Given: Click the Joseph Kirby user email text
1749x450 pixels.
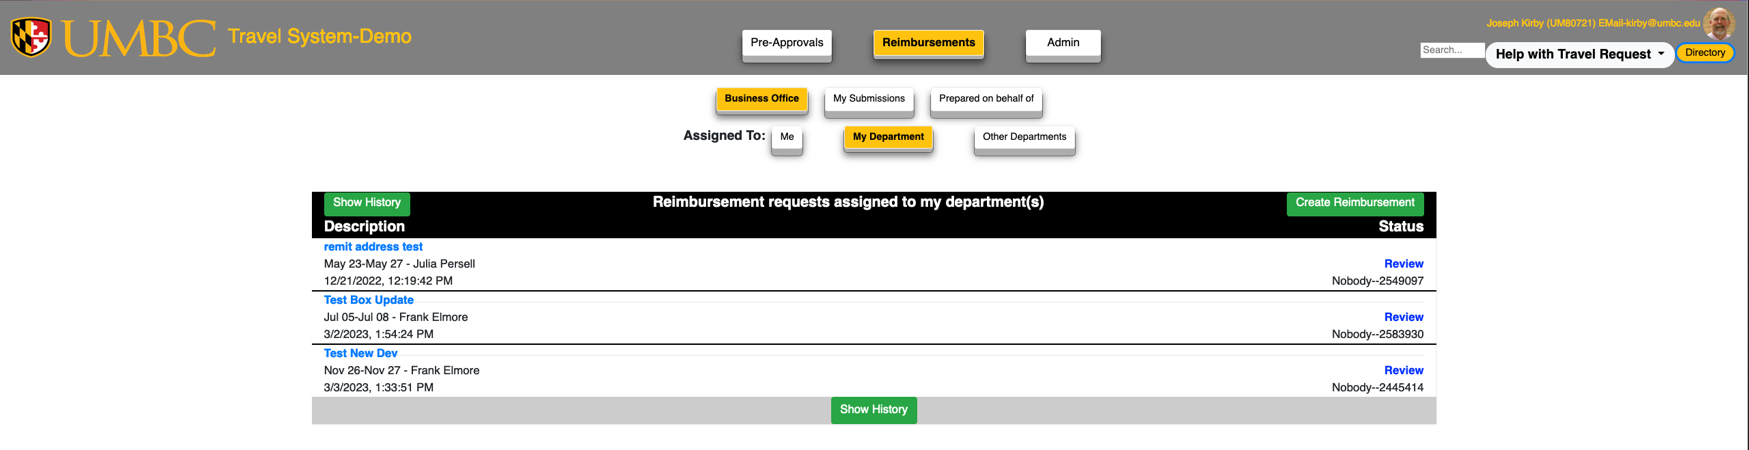Looking at the screenshot, I should [x=1593, y=23].
